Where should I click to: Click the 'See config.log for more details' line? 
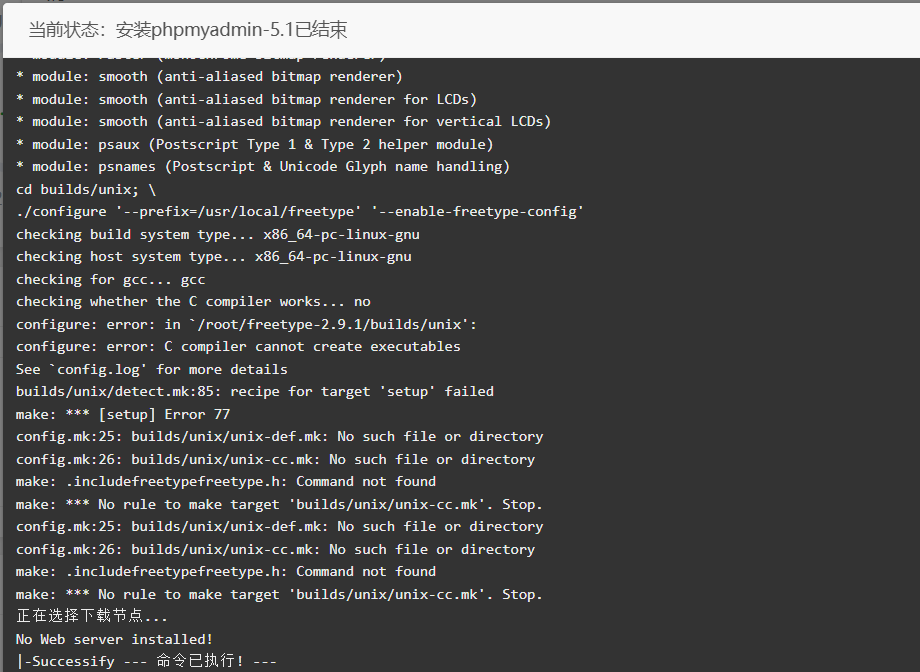pyautogui.click(x=152, y=369)
